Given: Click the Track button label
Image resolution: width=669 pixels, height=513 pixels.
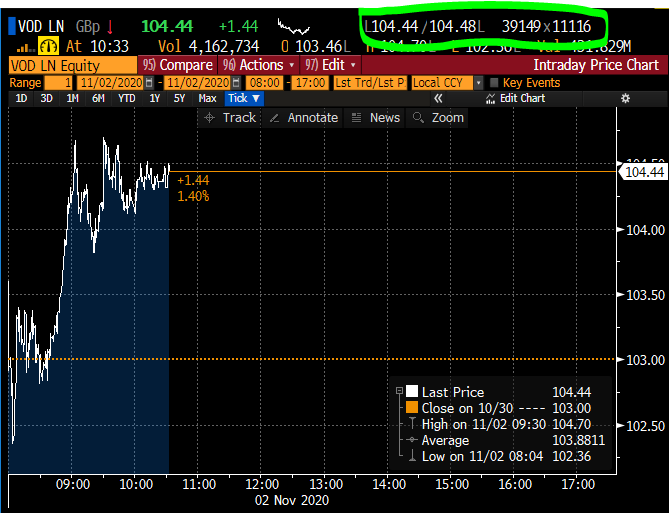Looking at the screenshot, I should pos(239,118).
